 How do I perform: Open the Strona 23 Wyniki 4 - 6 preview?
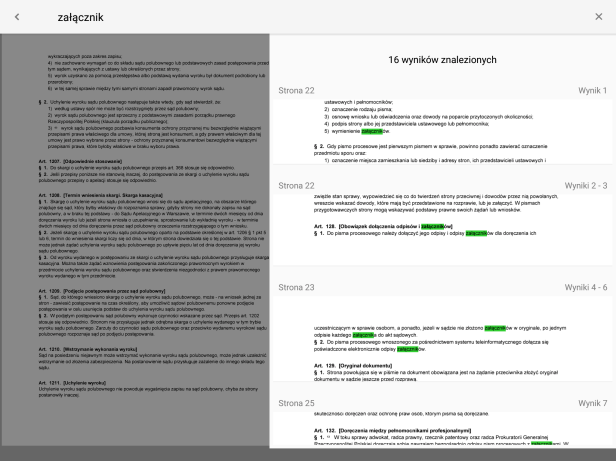[442, 335]
